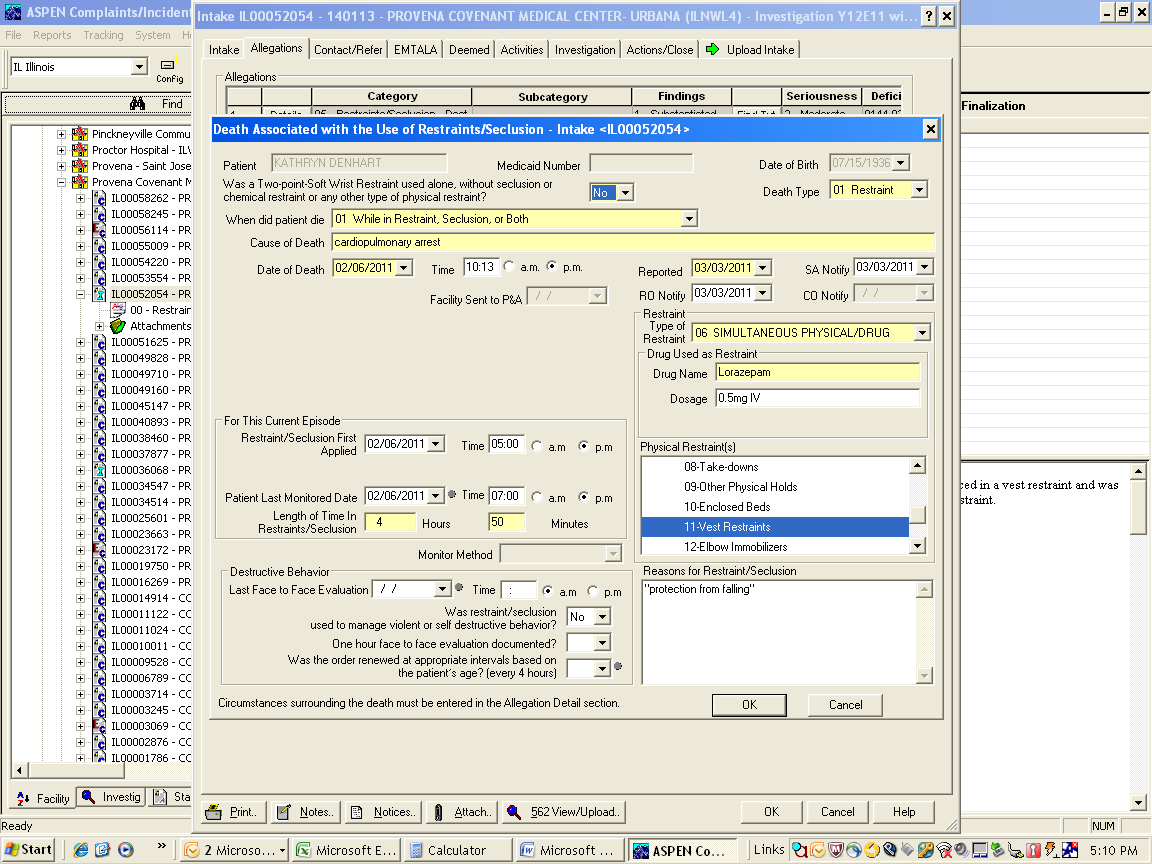This screenshot has height=864, width=1152.
Task: Switch to the Investigation tab
Action: tap(585, 50)
